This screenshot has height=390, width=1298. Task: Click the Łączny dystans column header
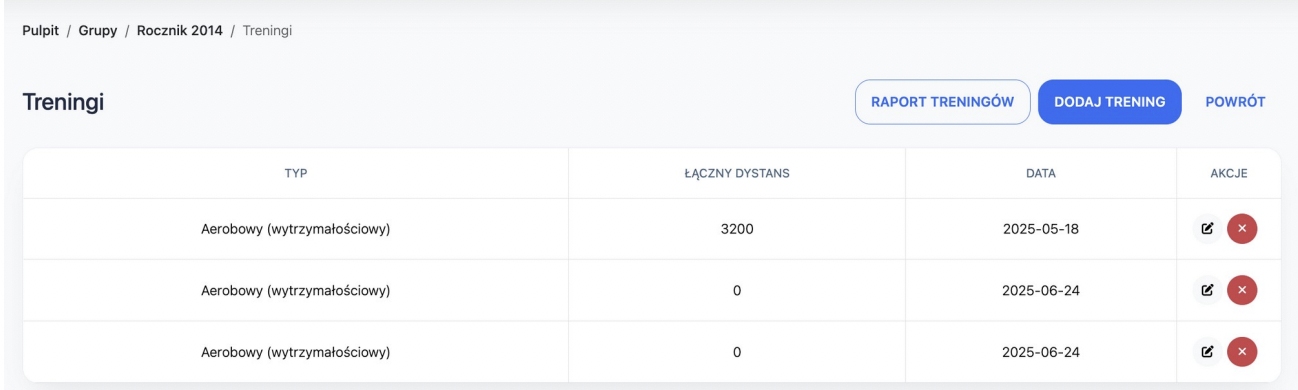pos(737,174)
